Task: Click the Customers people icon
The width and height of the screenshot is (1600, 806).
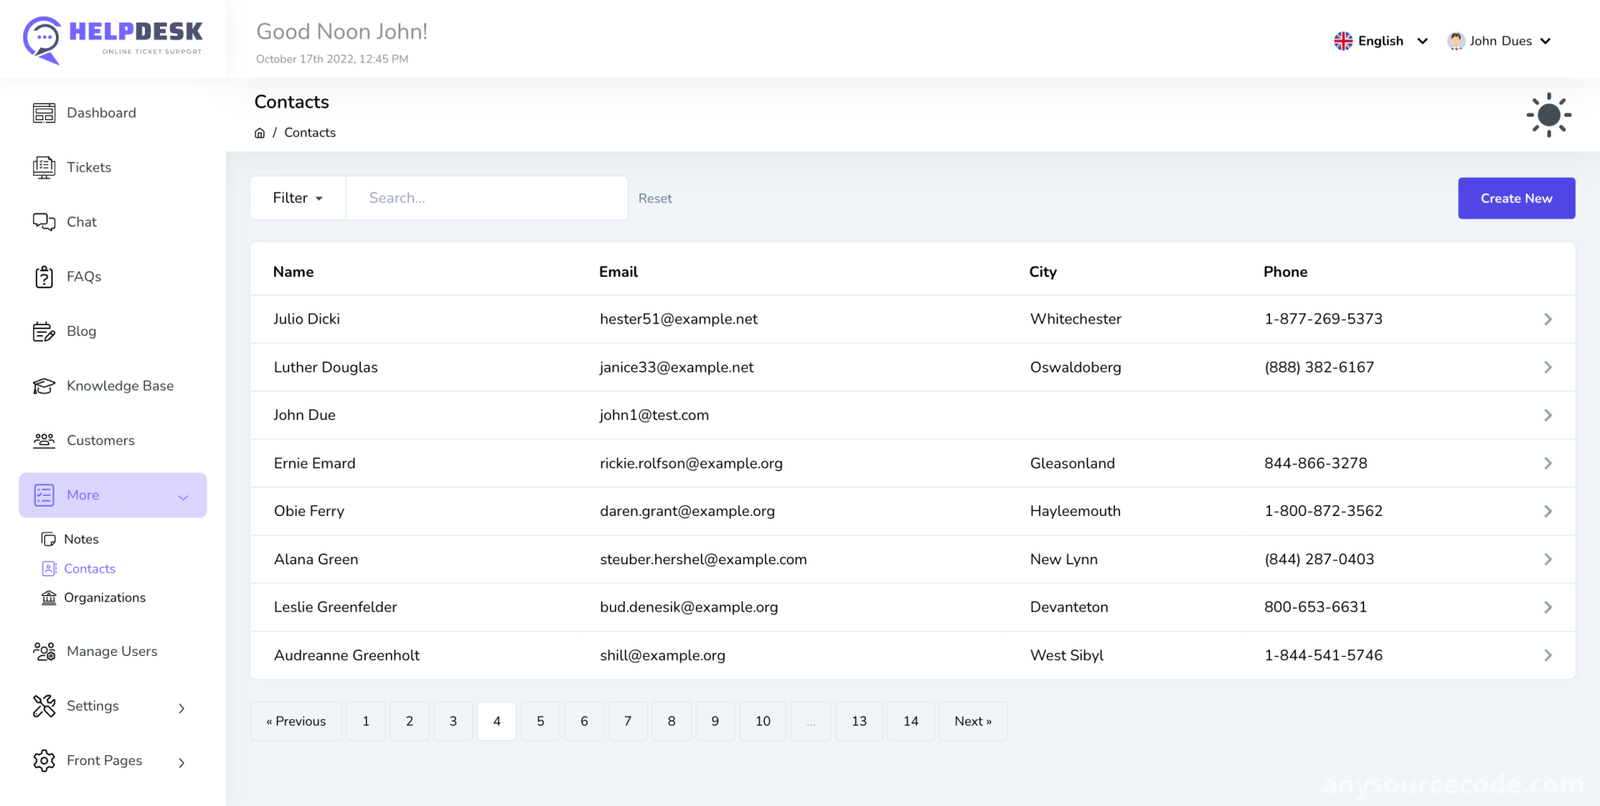Action: (x=44, y=440)
